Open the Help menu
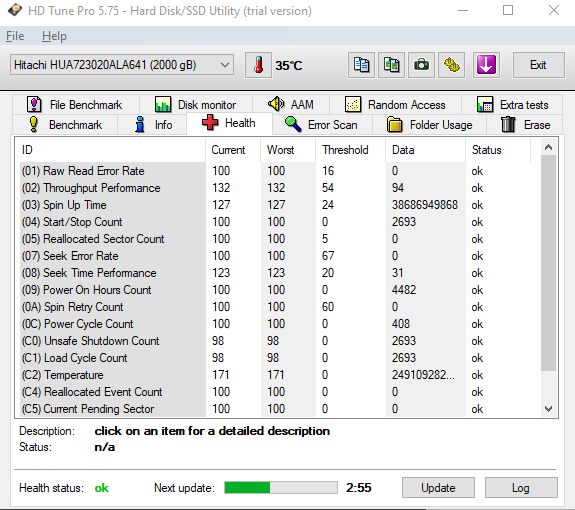This screenshot has width=575, height=510. coord(54,36)
